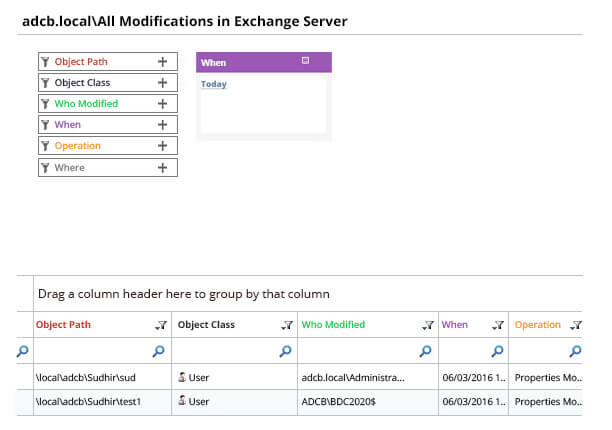
Task: Click the search magnifier in the Operation column
Action: pos(575,351)
